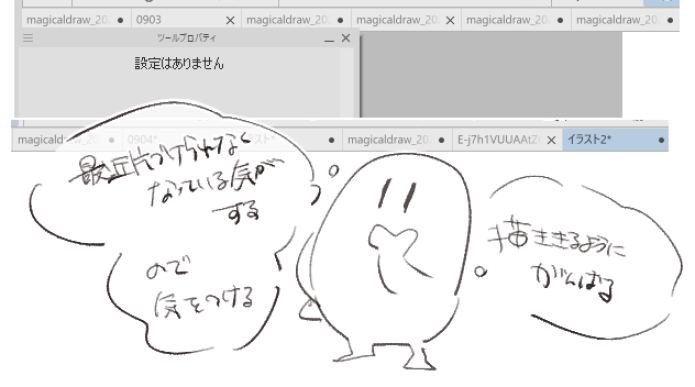This screenshot has width=695, height=387.
Task: Click the unsaved dot on the magicaldraw tab beside E-j7h1VUUAAtZ
Action: click(x=441, y=140)
